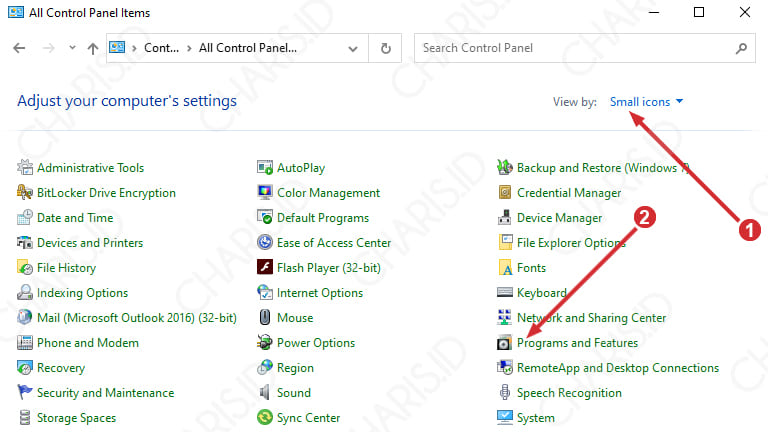Screen dimensions: 768x432
Task: Open Administrative Tools icon
Action: 25,168
